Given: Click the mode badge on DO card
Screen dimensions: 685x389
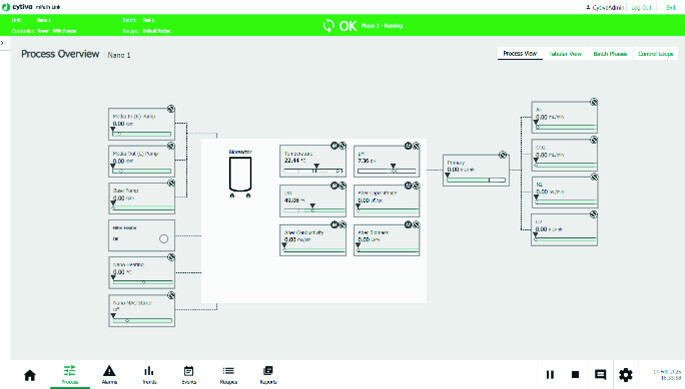Looking at the screenshot, I should (334, 186).
